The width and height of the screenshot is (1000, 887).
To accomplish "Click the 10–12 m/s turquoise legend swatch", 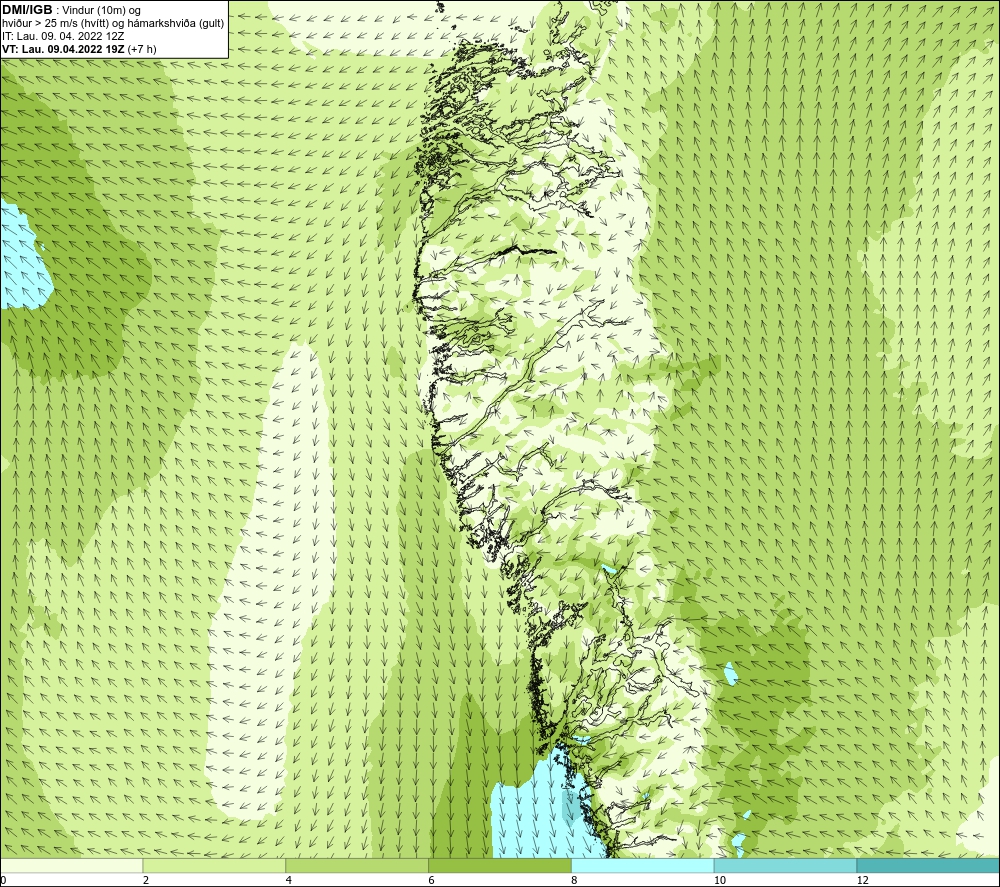I will [x=786, y=865].
